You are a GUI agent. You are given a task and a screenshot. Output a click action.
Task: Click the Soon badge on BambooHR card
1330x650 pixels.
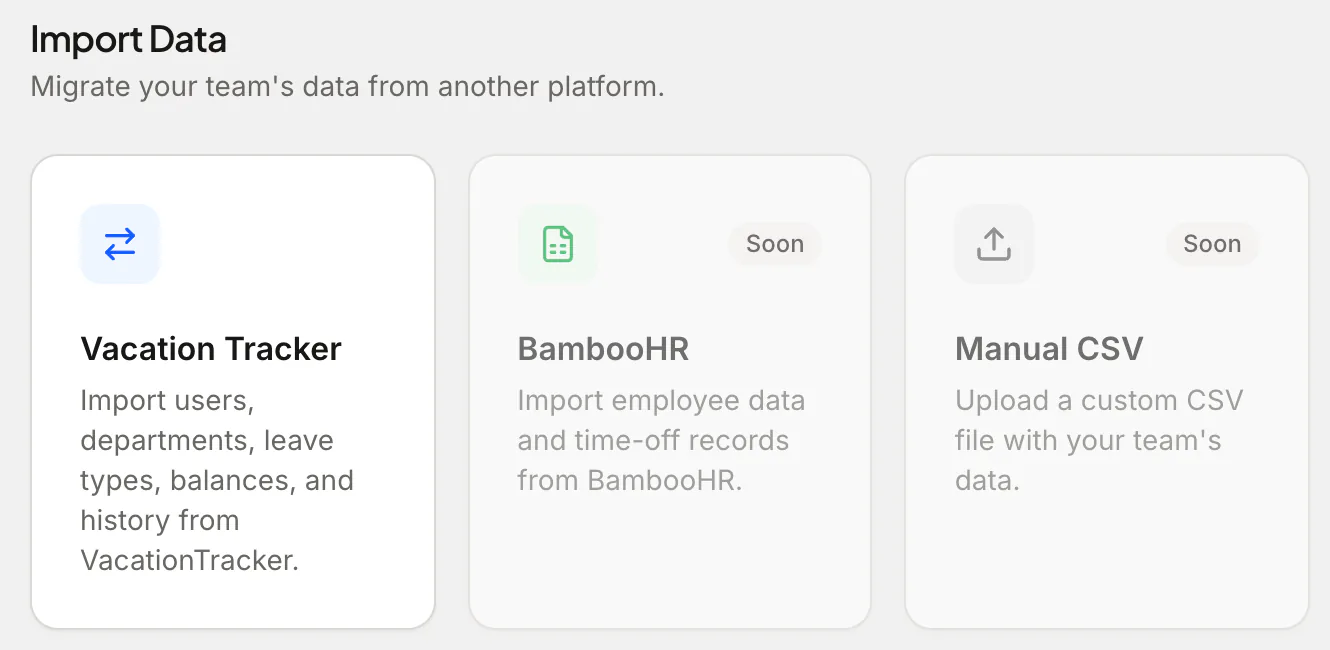(775, 244)
